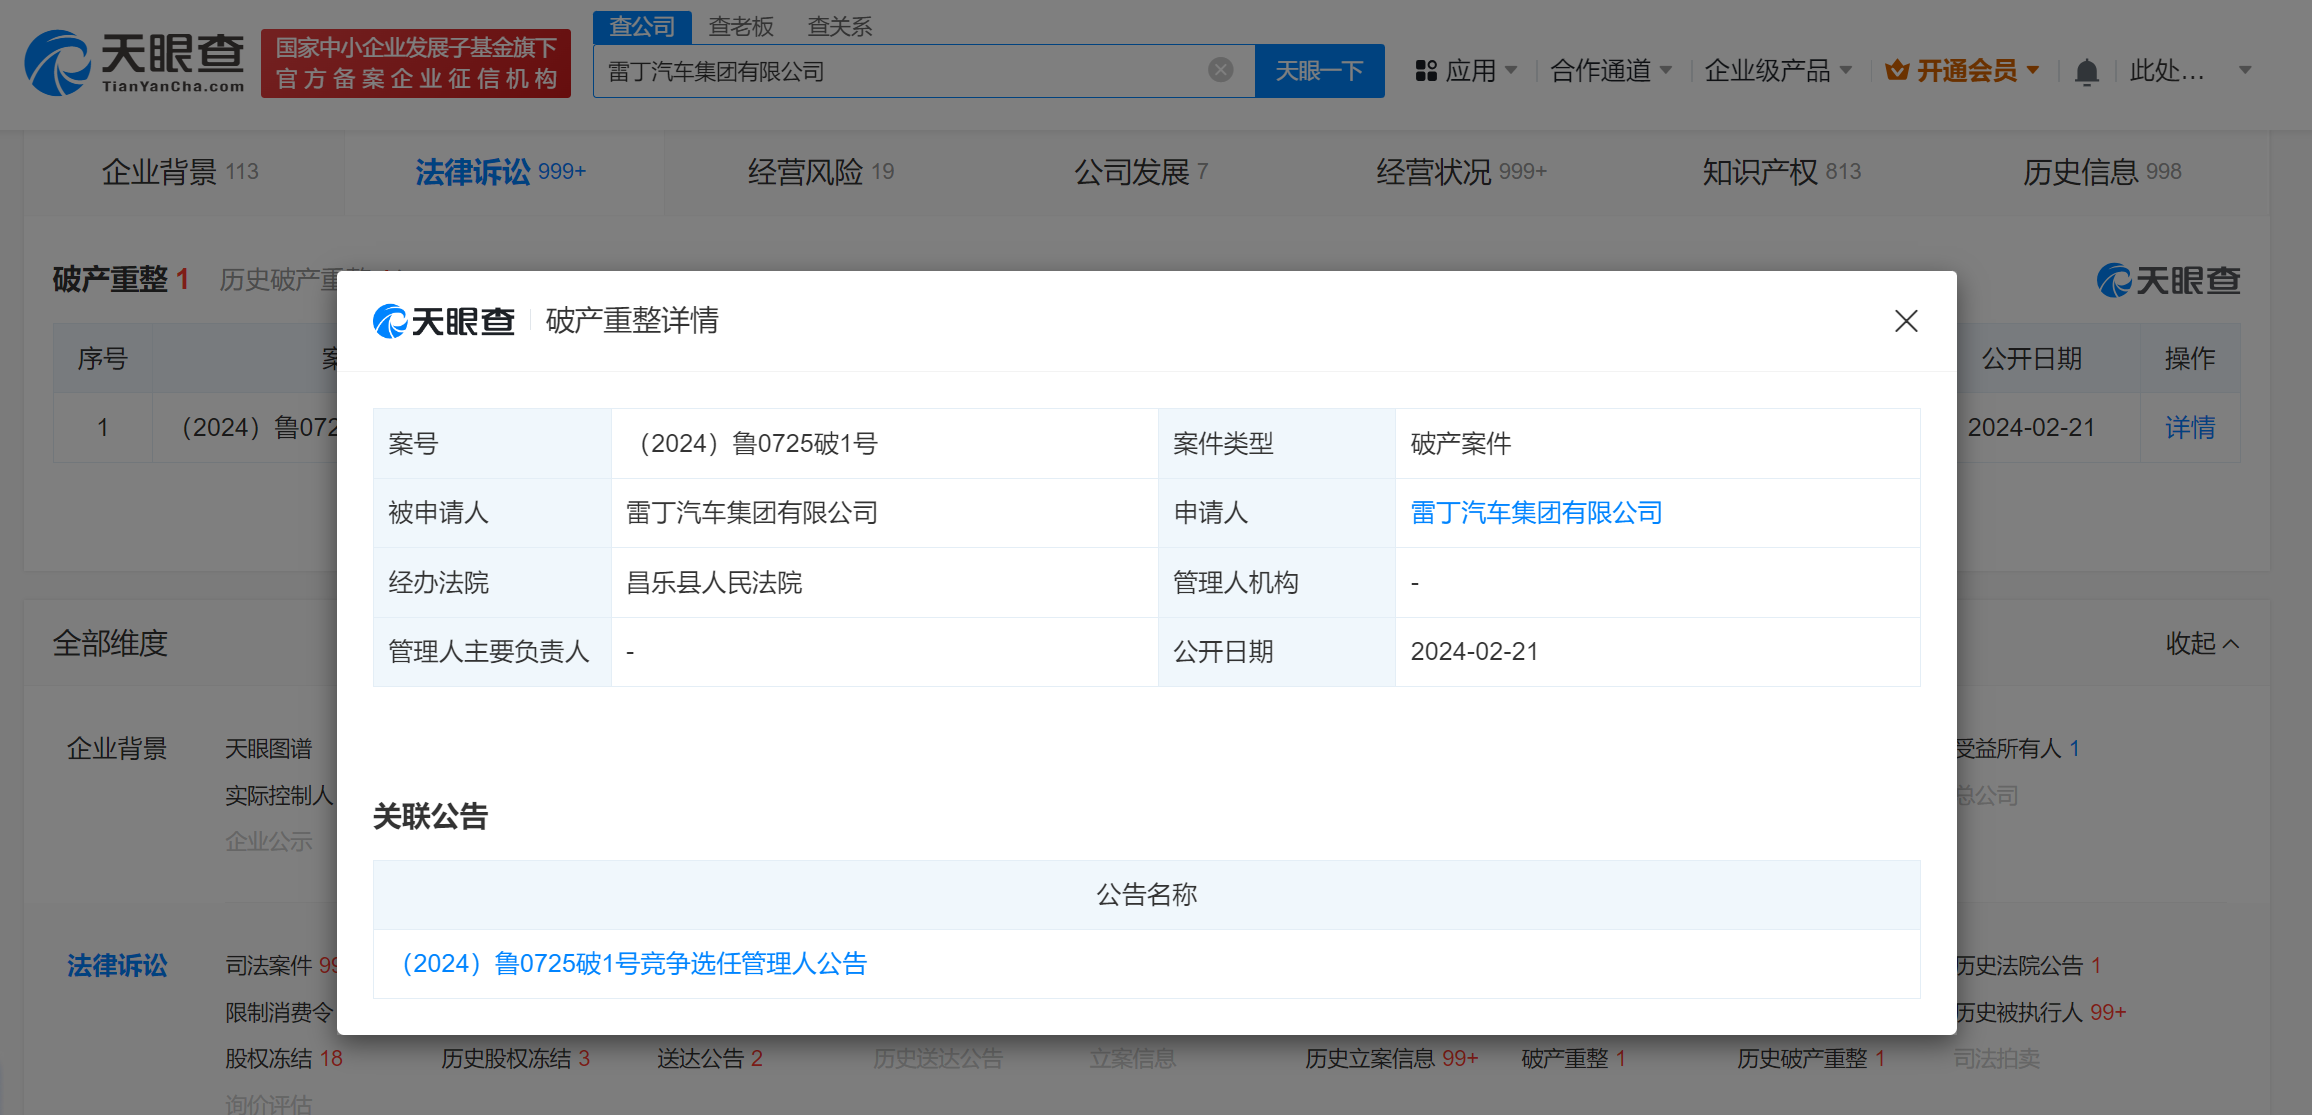Viewport: 2312px width, 1115px height.
Task: Clear the search field text
Action: point(1220,70)
